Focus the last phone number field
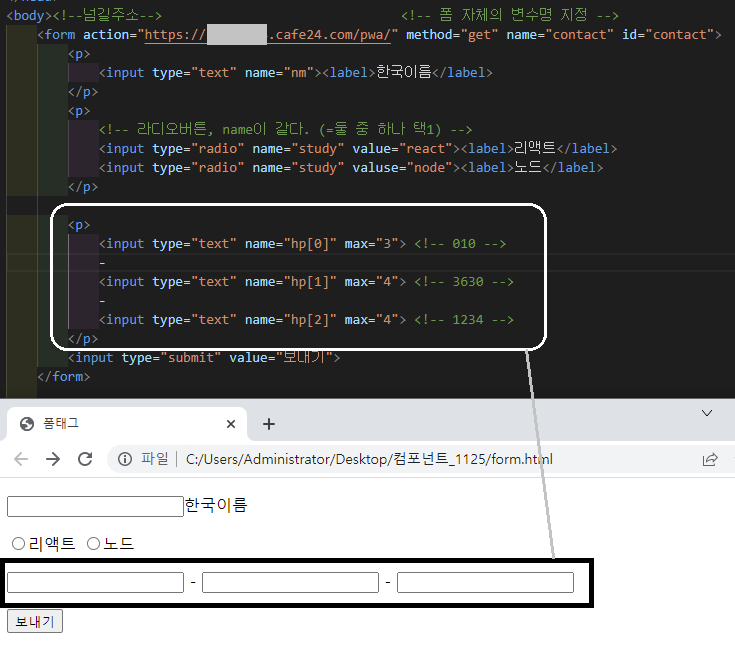Viewport: 735px width, 662px height. [x=485, y=582]
